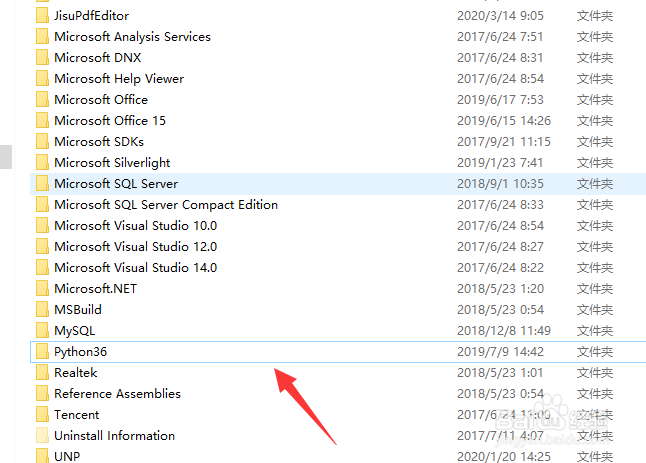Click the date 2017/9/21 11:15
The width and height of the screenshot is (646, 463).
504,142
